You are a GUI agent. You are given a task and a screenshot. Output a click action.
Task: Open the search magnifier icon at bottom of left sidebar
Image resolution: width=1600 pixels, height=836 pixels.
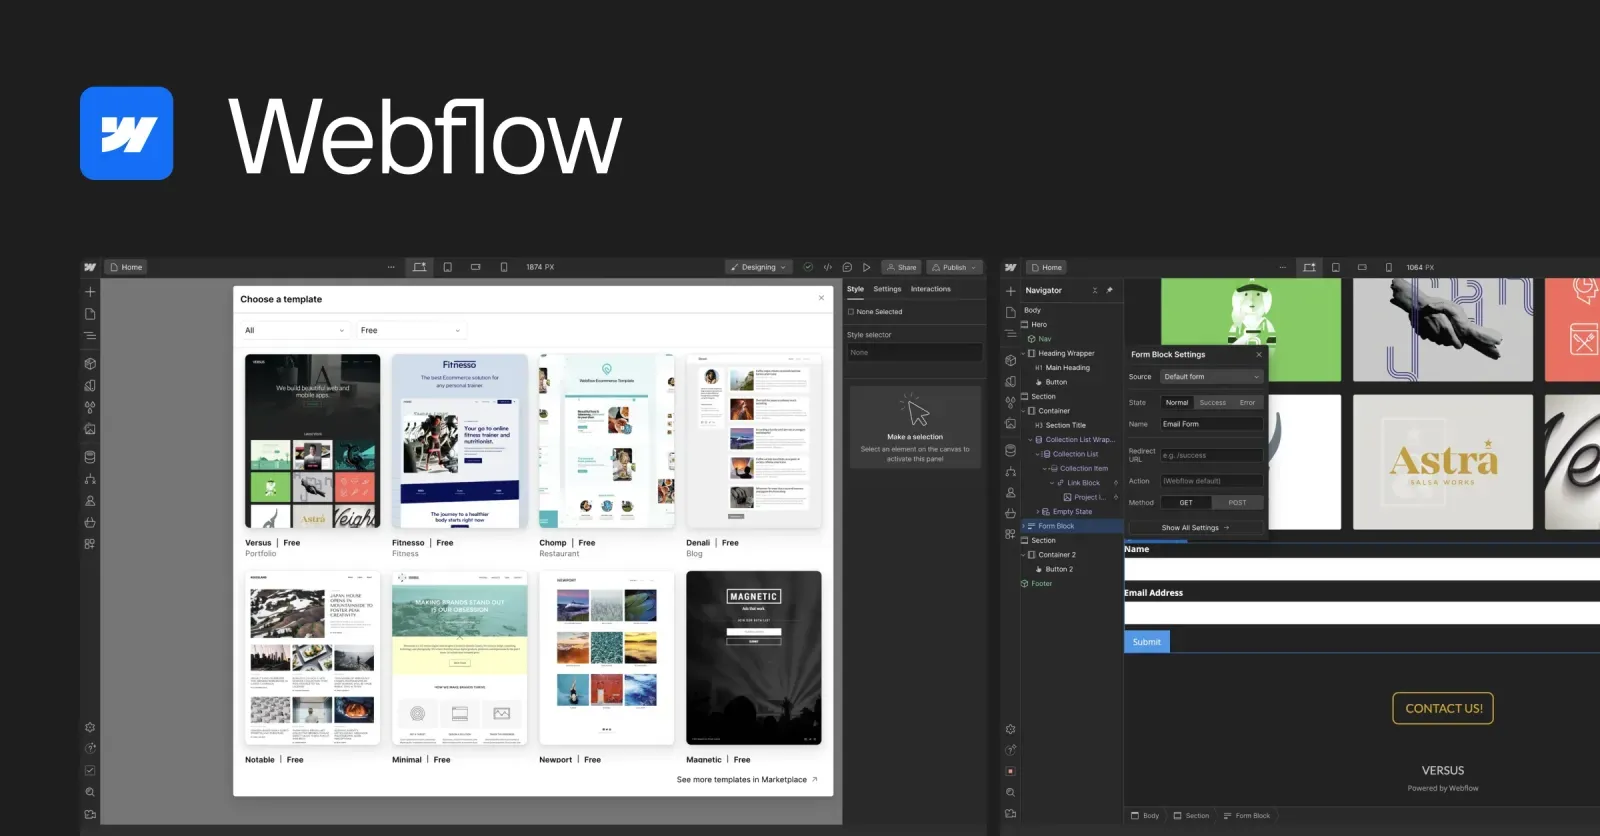point(90,792)
